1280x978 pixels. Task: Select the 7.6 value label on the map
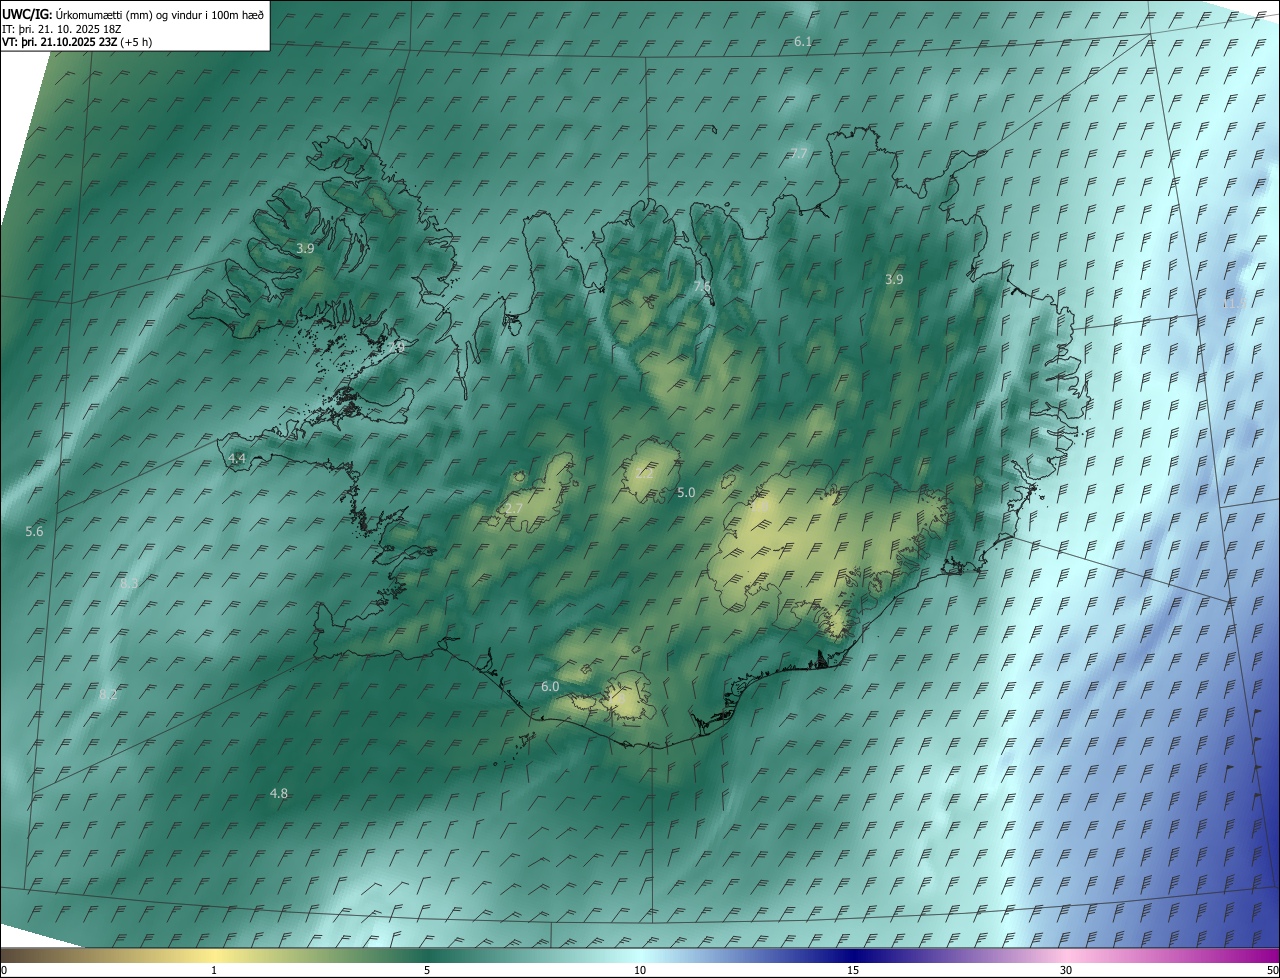pos(702,287)
